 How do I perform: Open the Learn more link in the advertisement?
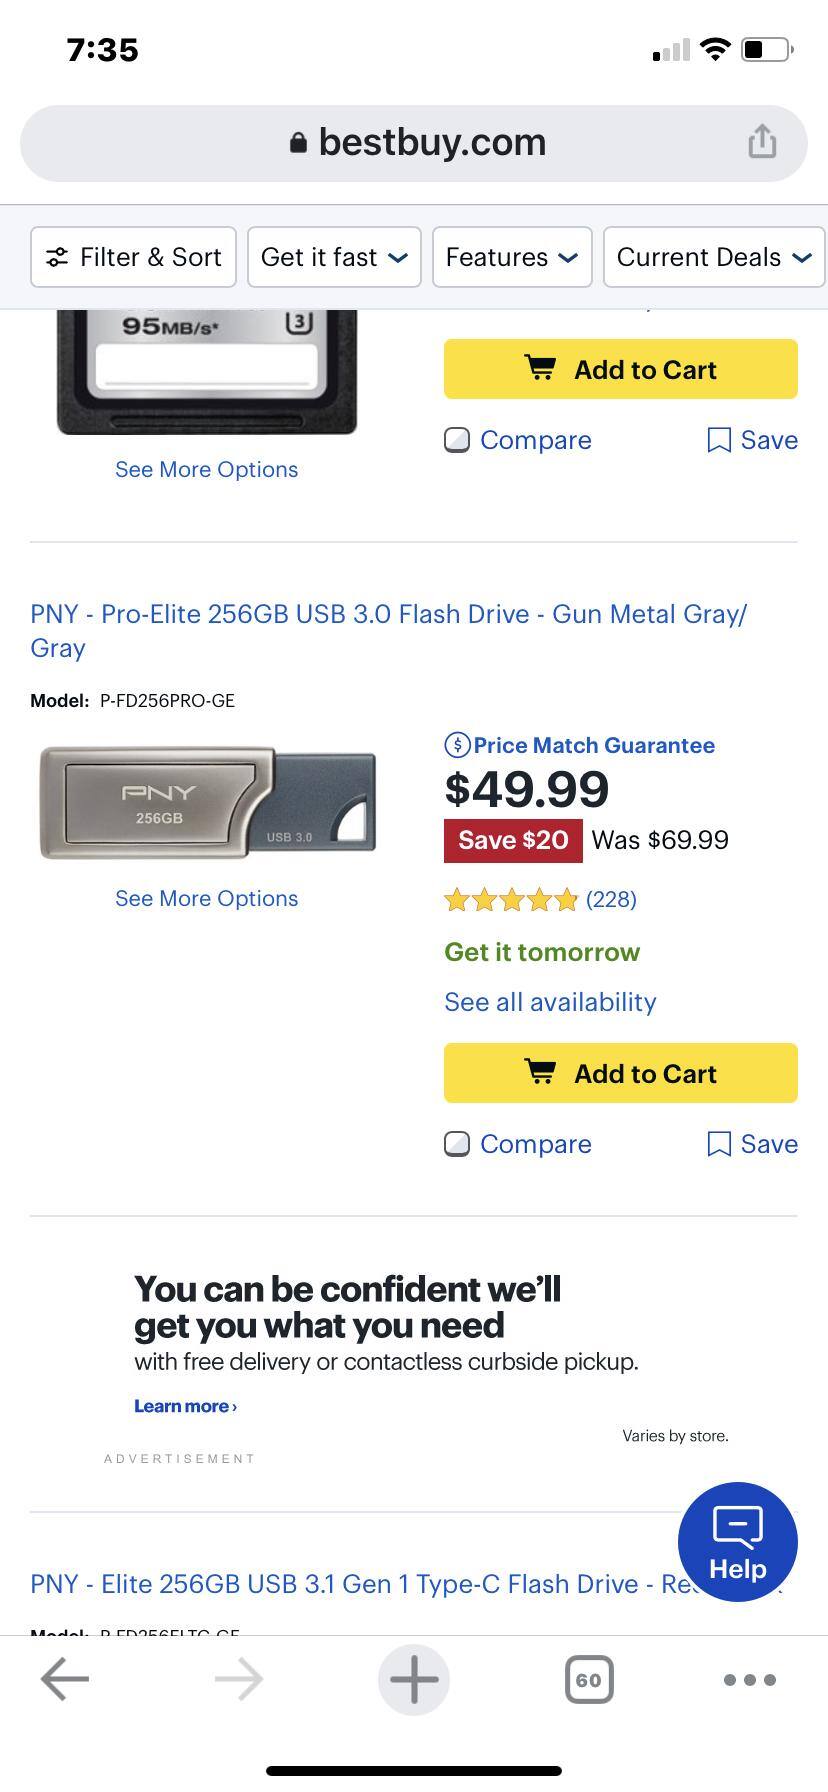point(185,1405)
